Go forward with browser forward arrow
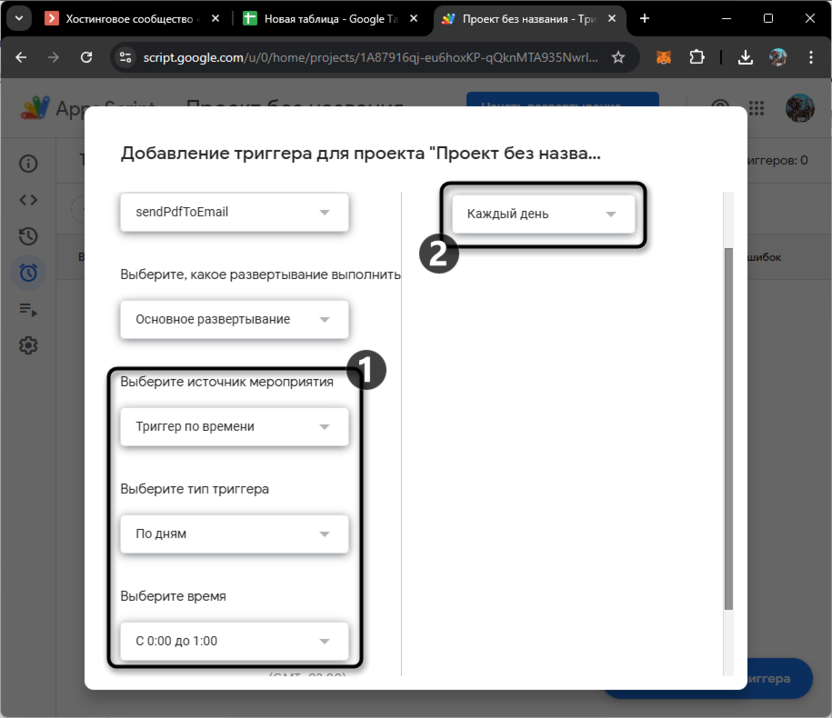The height and width of the screenshot is (718, 832). [x=53, y=57]
